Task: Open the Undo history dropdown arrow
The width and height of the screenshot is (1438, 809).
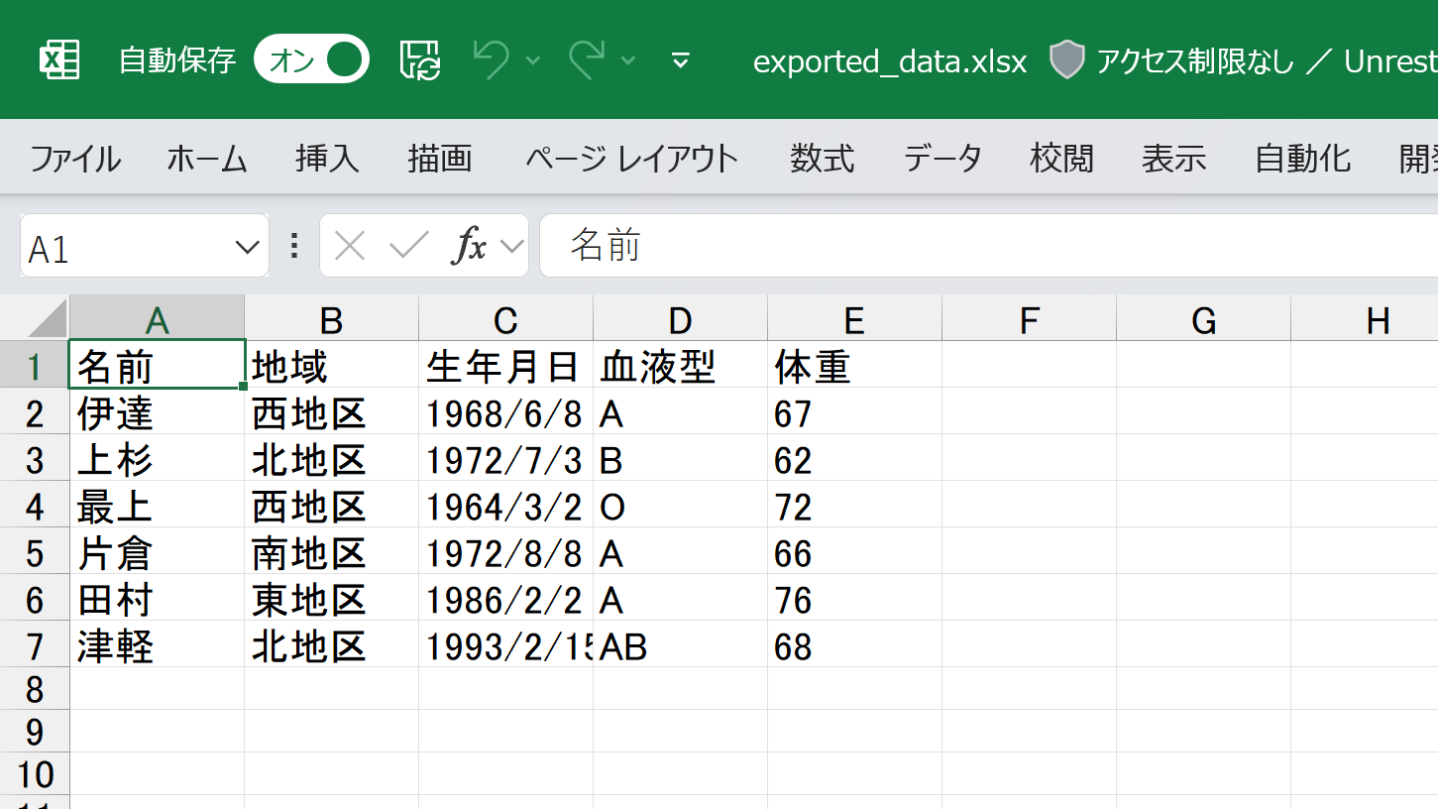Action: tap(533, 61)
